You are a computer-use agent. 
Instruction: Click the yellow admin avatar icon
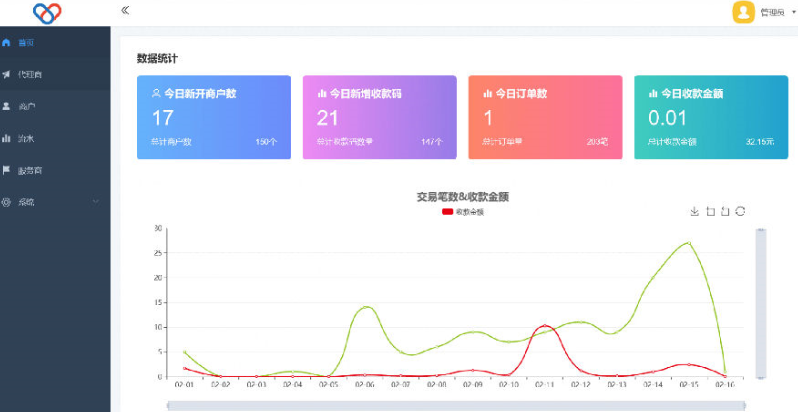tap(743, 12)
